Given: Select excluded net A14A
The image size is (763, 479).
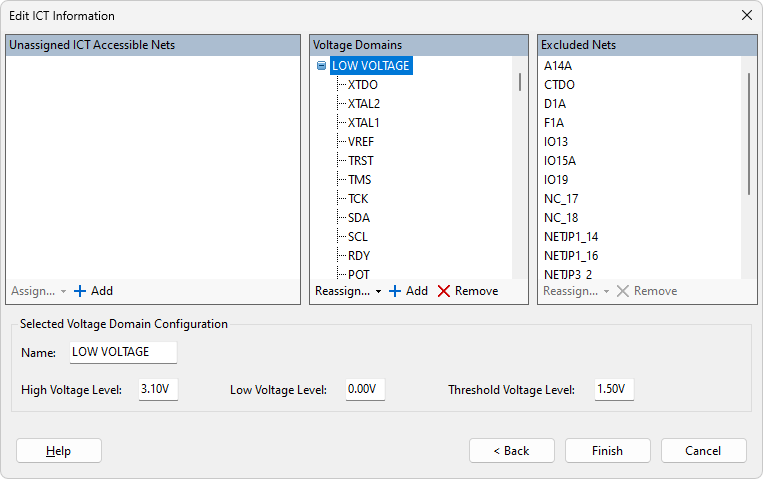Looking at the screenshot, I should click(558, 66).
